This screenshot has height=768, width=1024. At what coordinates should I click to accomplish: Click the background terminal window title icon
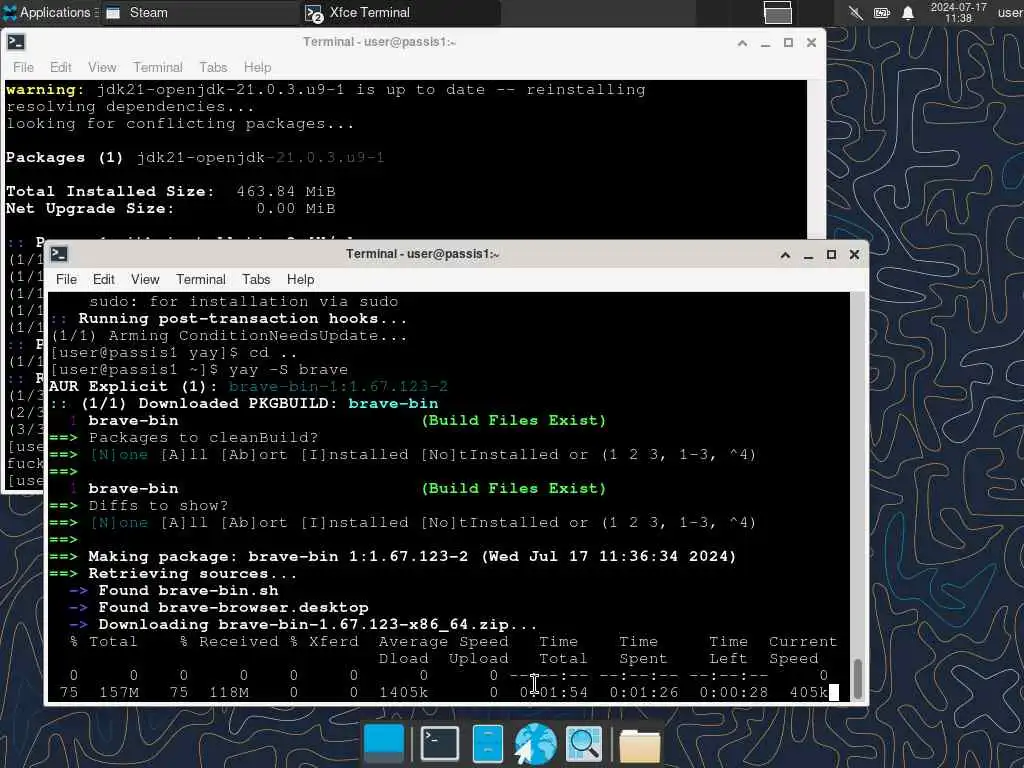click(x=16, y=42)
